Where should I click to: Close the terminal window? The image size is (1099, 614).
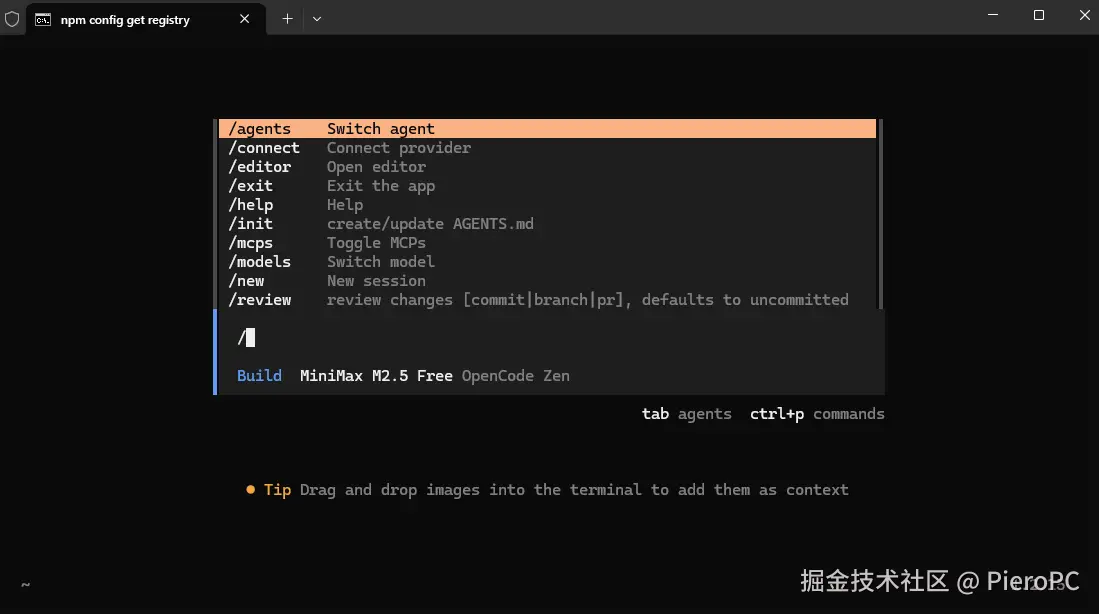point(1084,15)
